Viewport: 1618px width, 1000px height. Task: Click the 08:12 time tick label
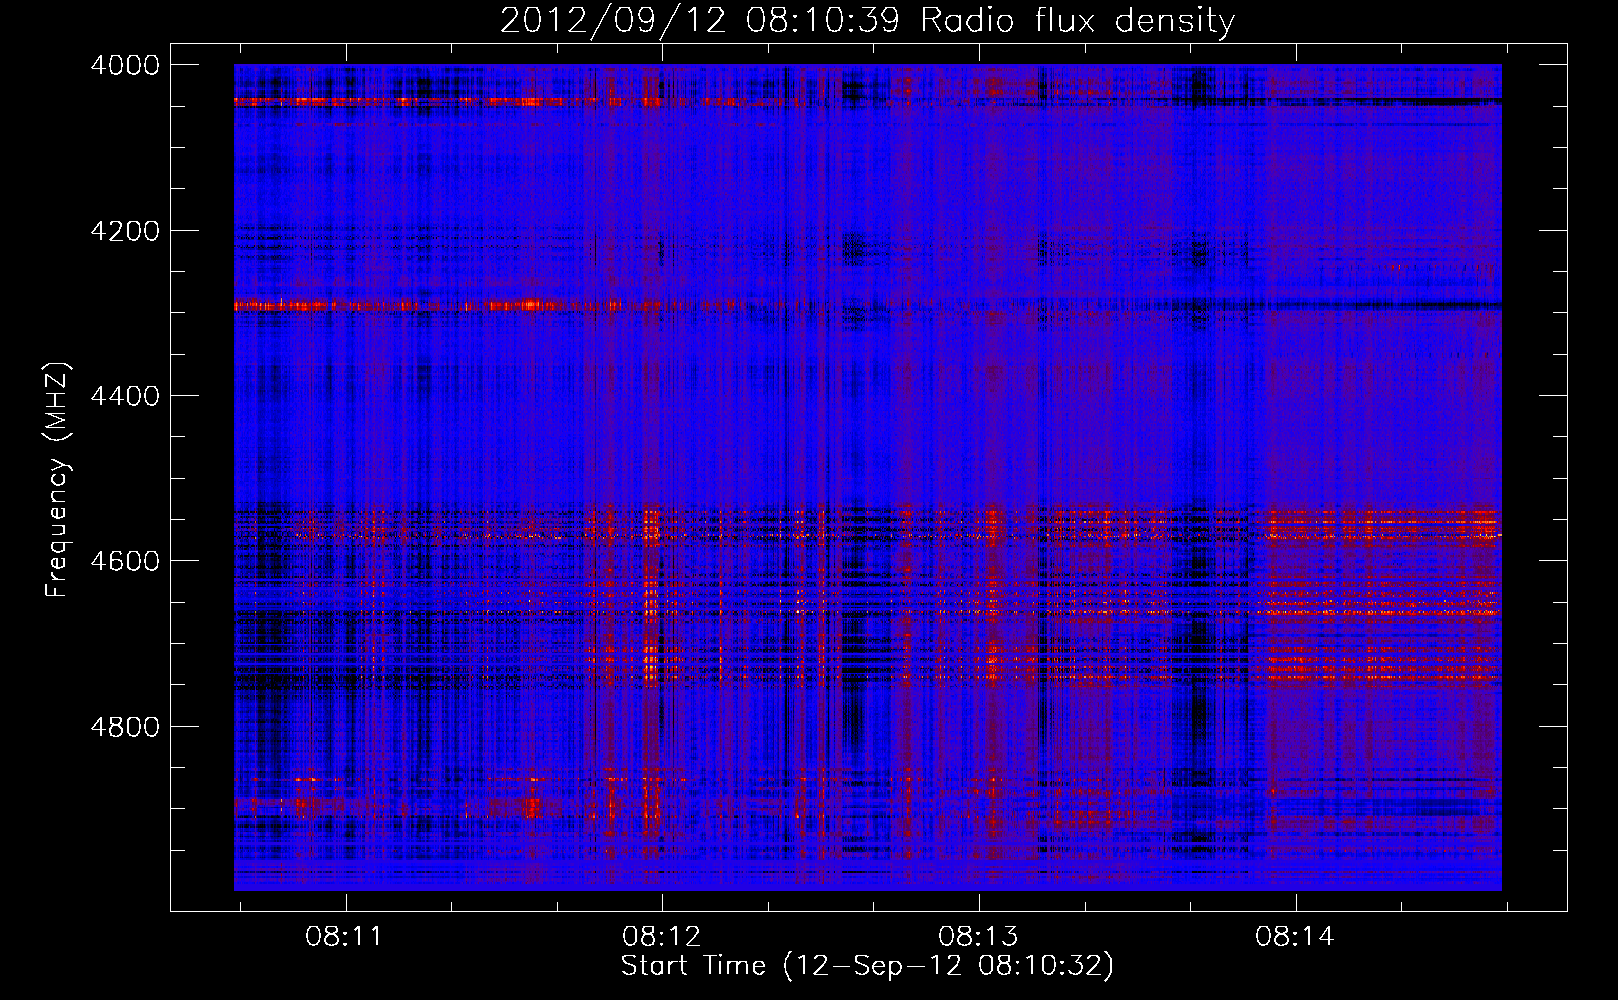661,936
